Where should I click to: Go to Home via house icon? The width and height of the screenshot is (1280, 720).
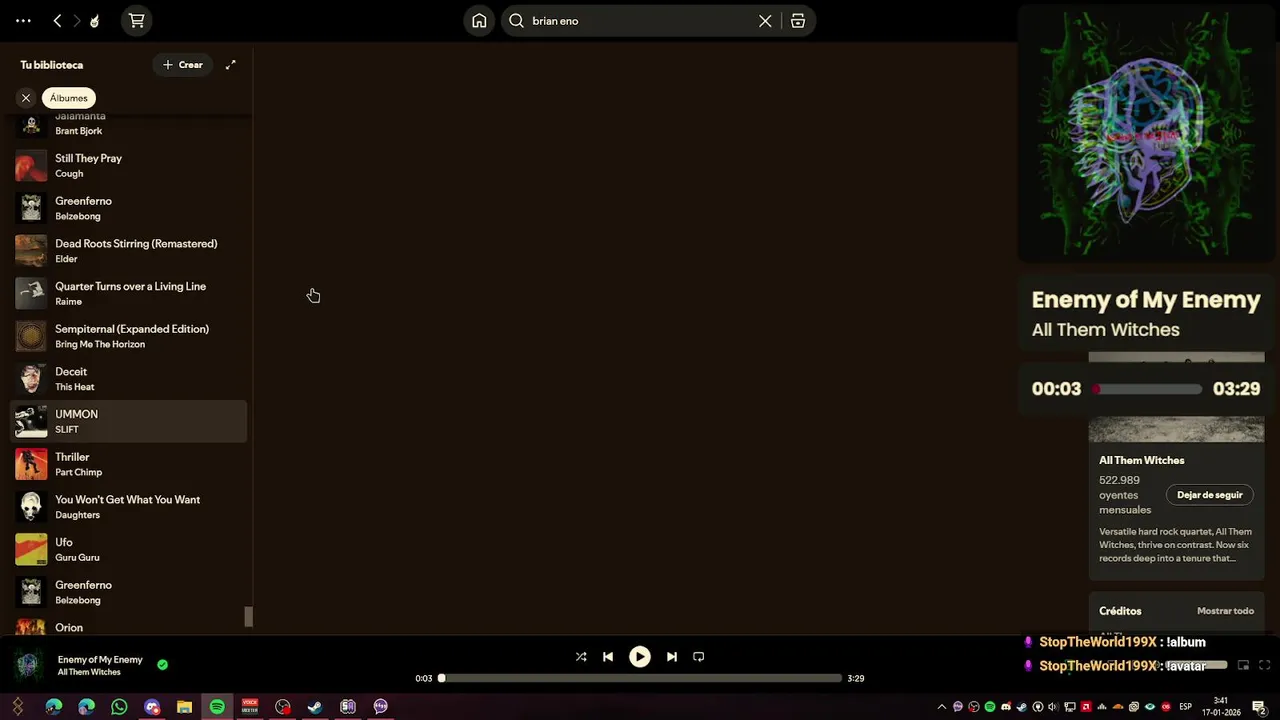coord(479,20)
